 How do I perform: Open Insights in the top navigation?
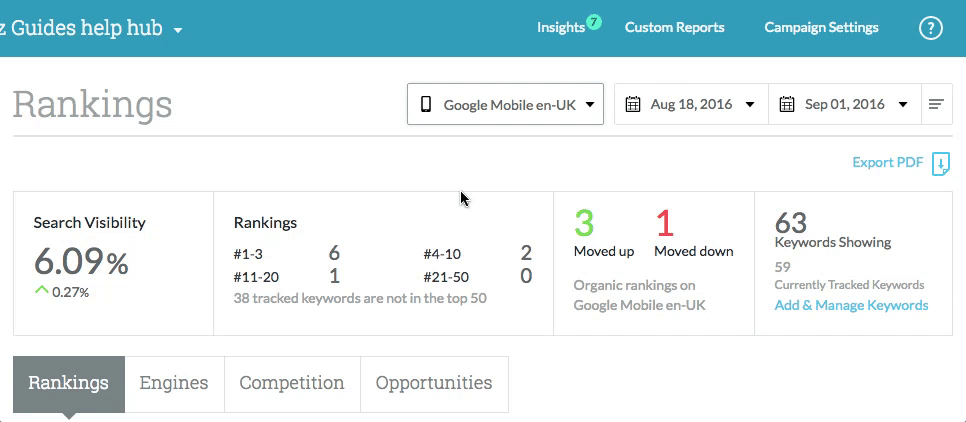tap(561, 28)
